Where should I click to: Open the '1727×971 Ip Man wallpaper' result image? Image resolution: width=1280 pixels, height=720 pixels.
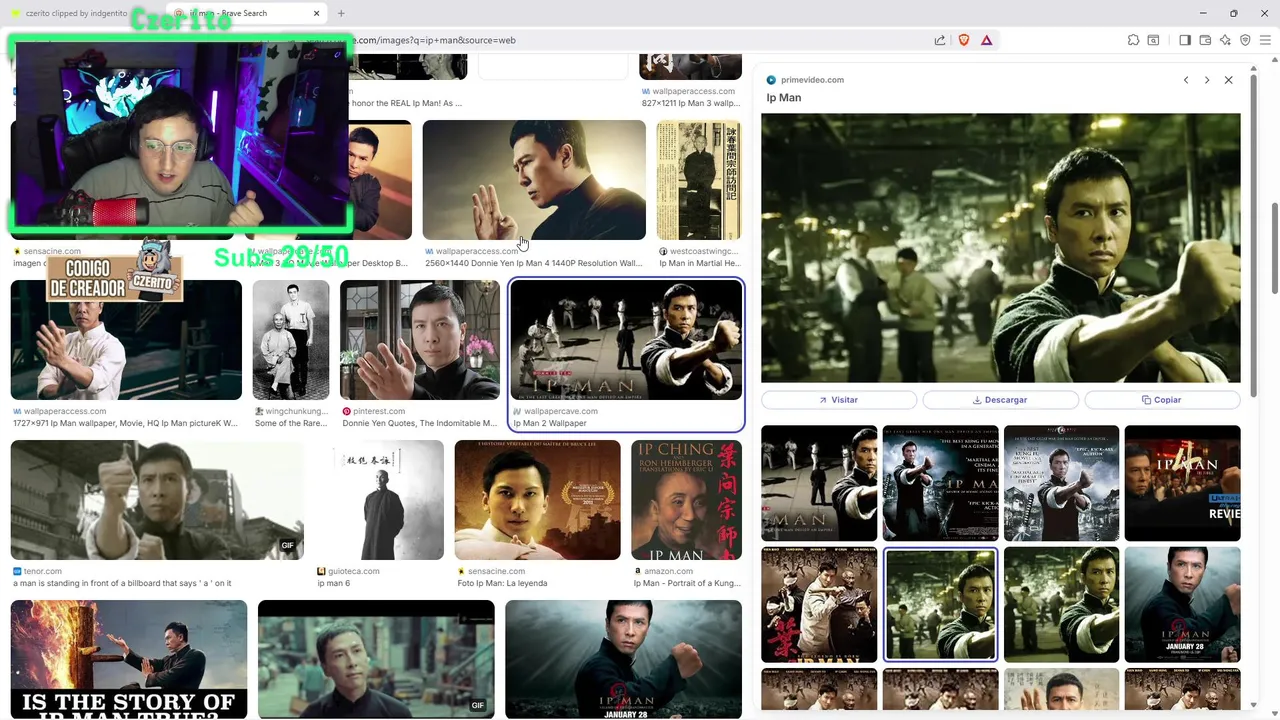pyautogui.click(x=126, y=340)
